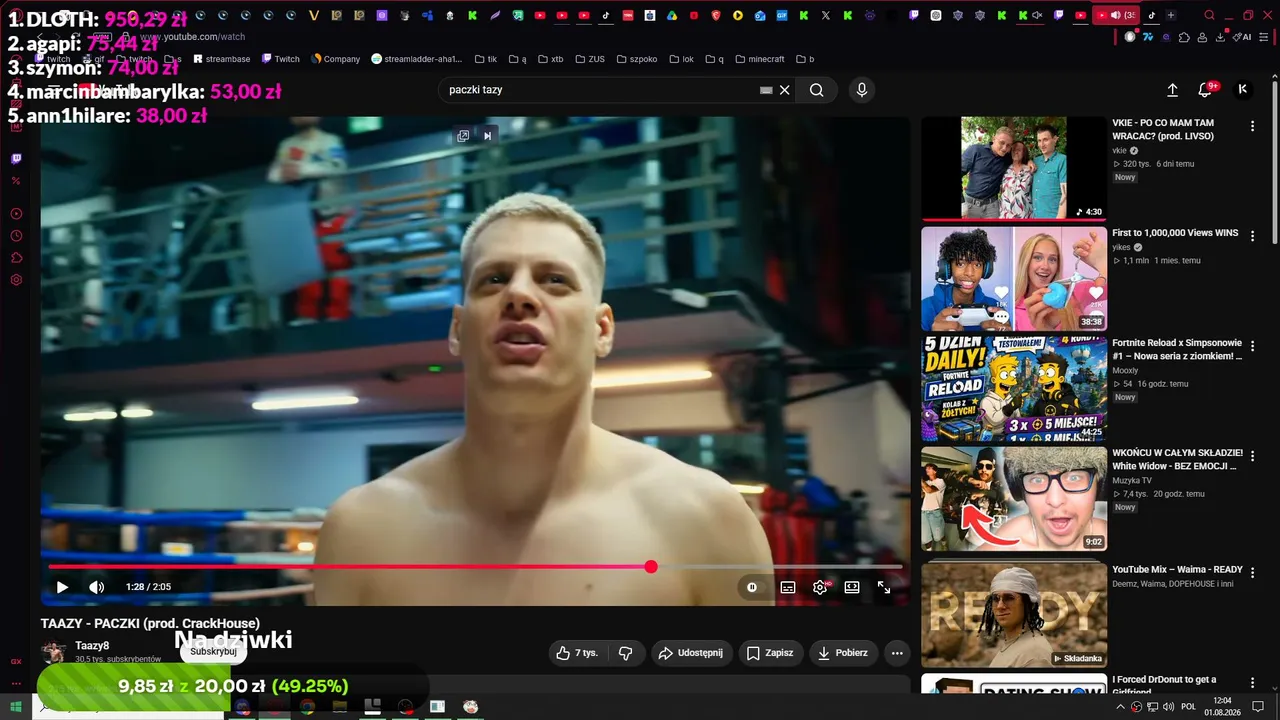Mute the video player volume

[x=96, y=587]
